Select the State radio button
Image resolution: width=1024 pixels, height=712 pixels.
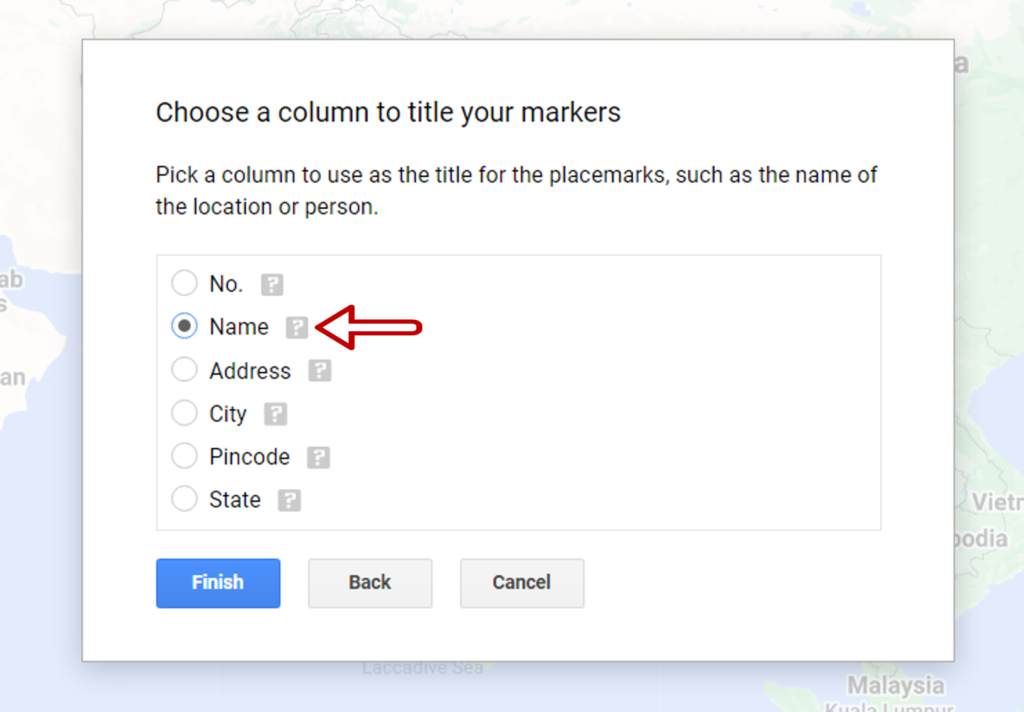[184, 499]
